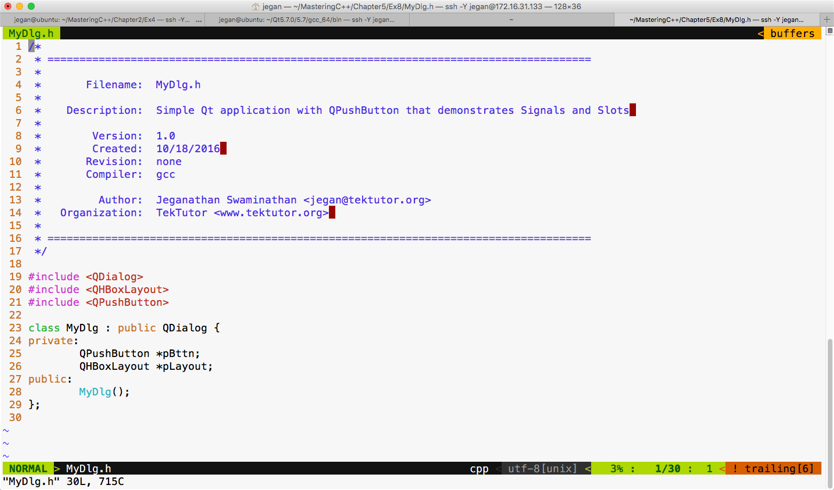Open a new terminal tab with plus button

pos(827,20)
